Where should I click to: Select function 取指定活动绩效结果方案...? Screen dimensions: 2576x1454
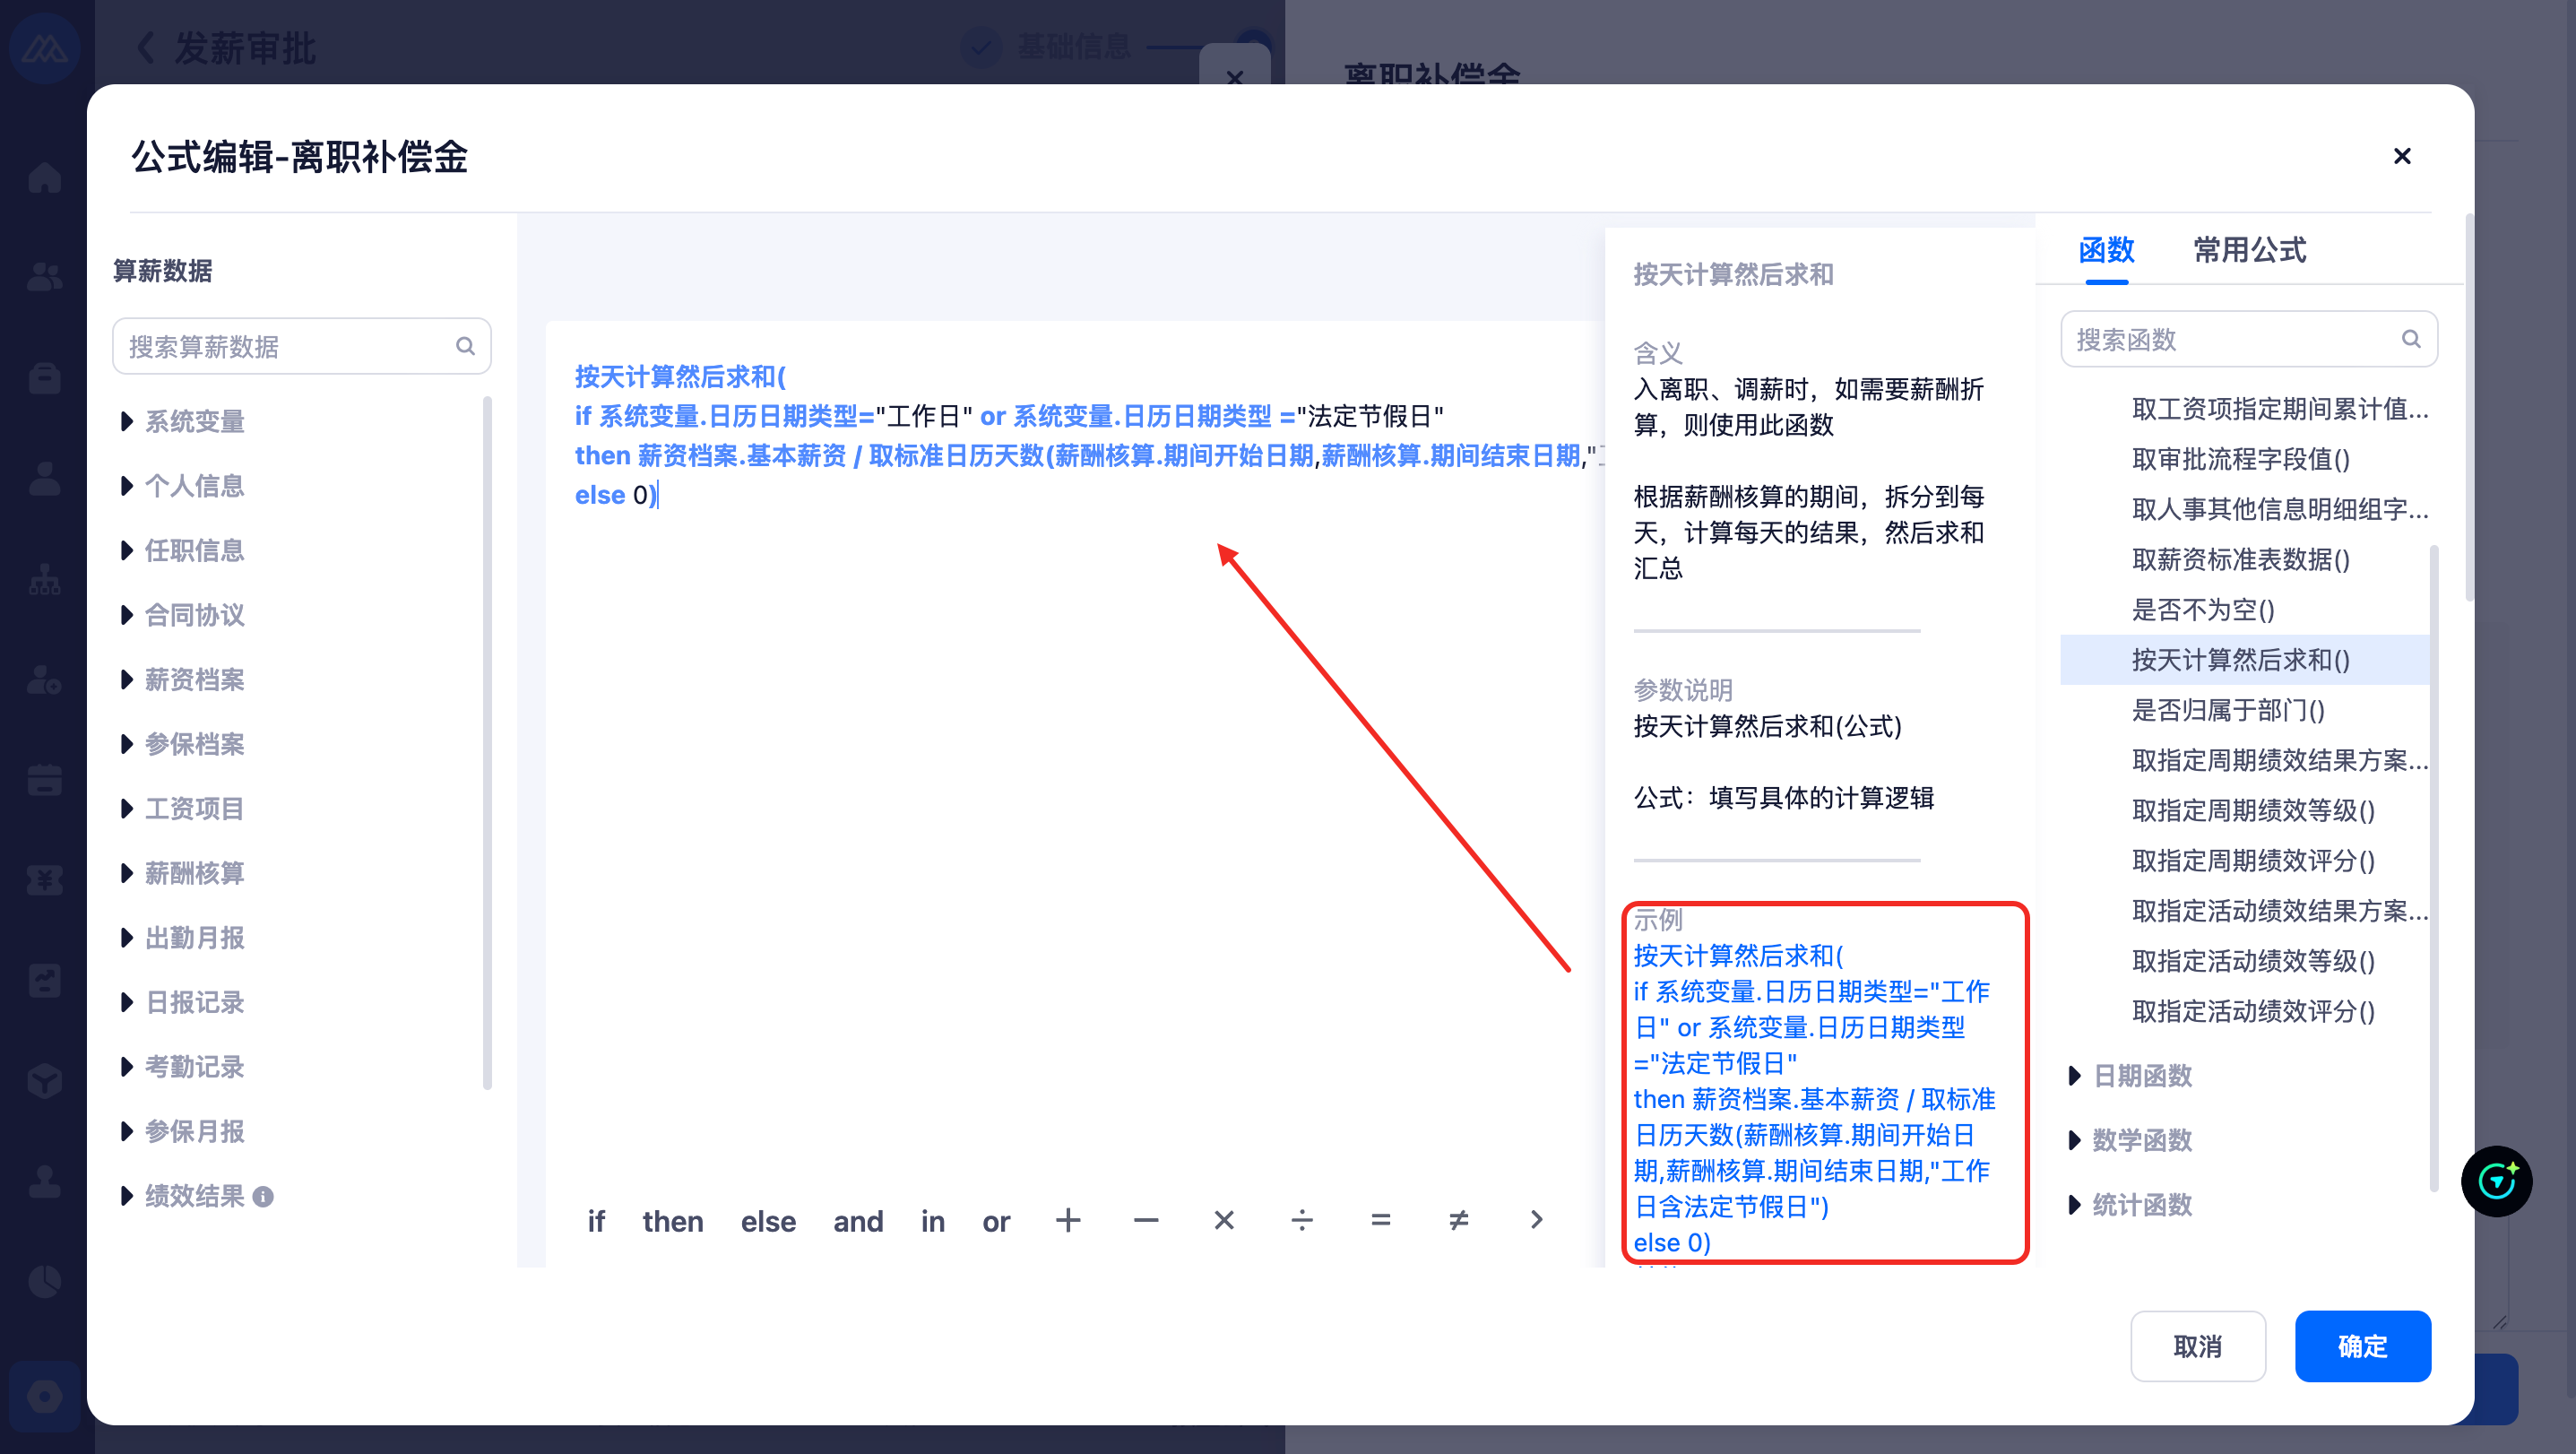click(x=2279, y=911)
